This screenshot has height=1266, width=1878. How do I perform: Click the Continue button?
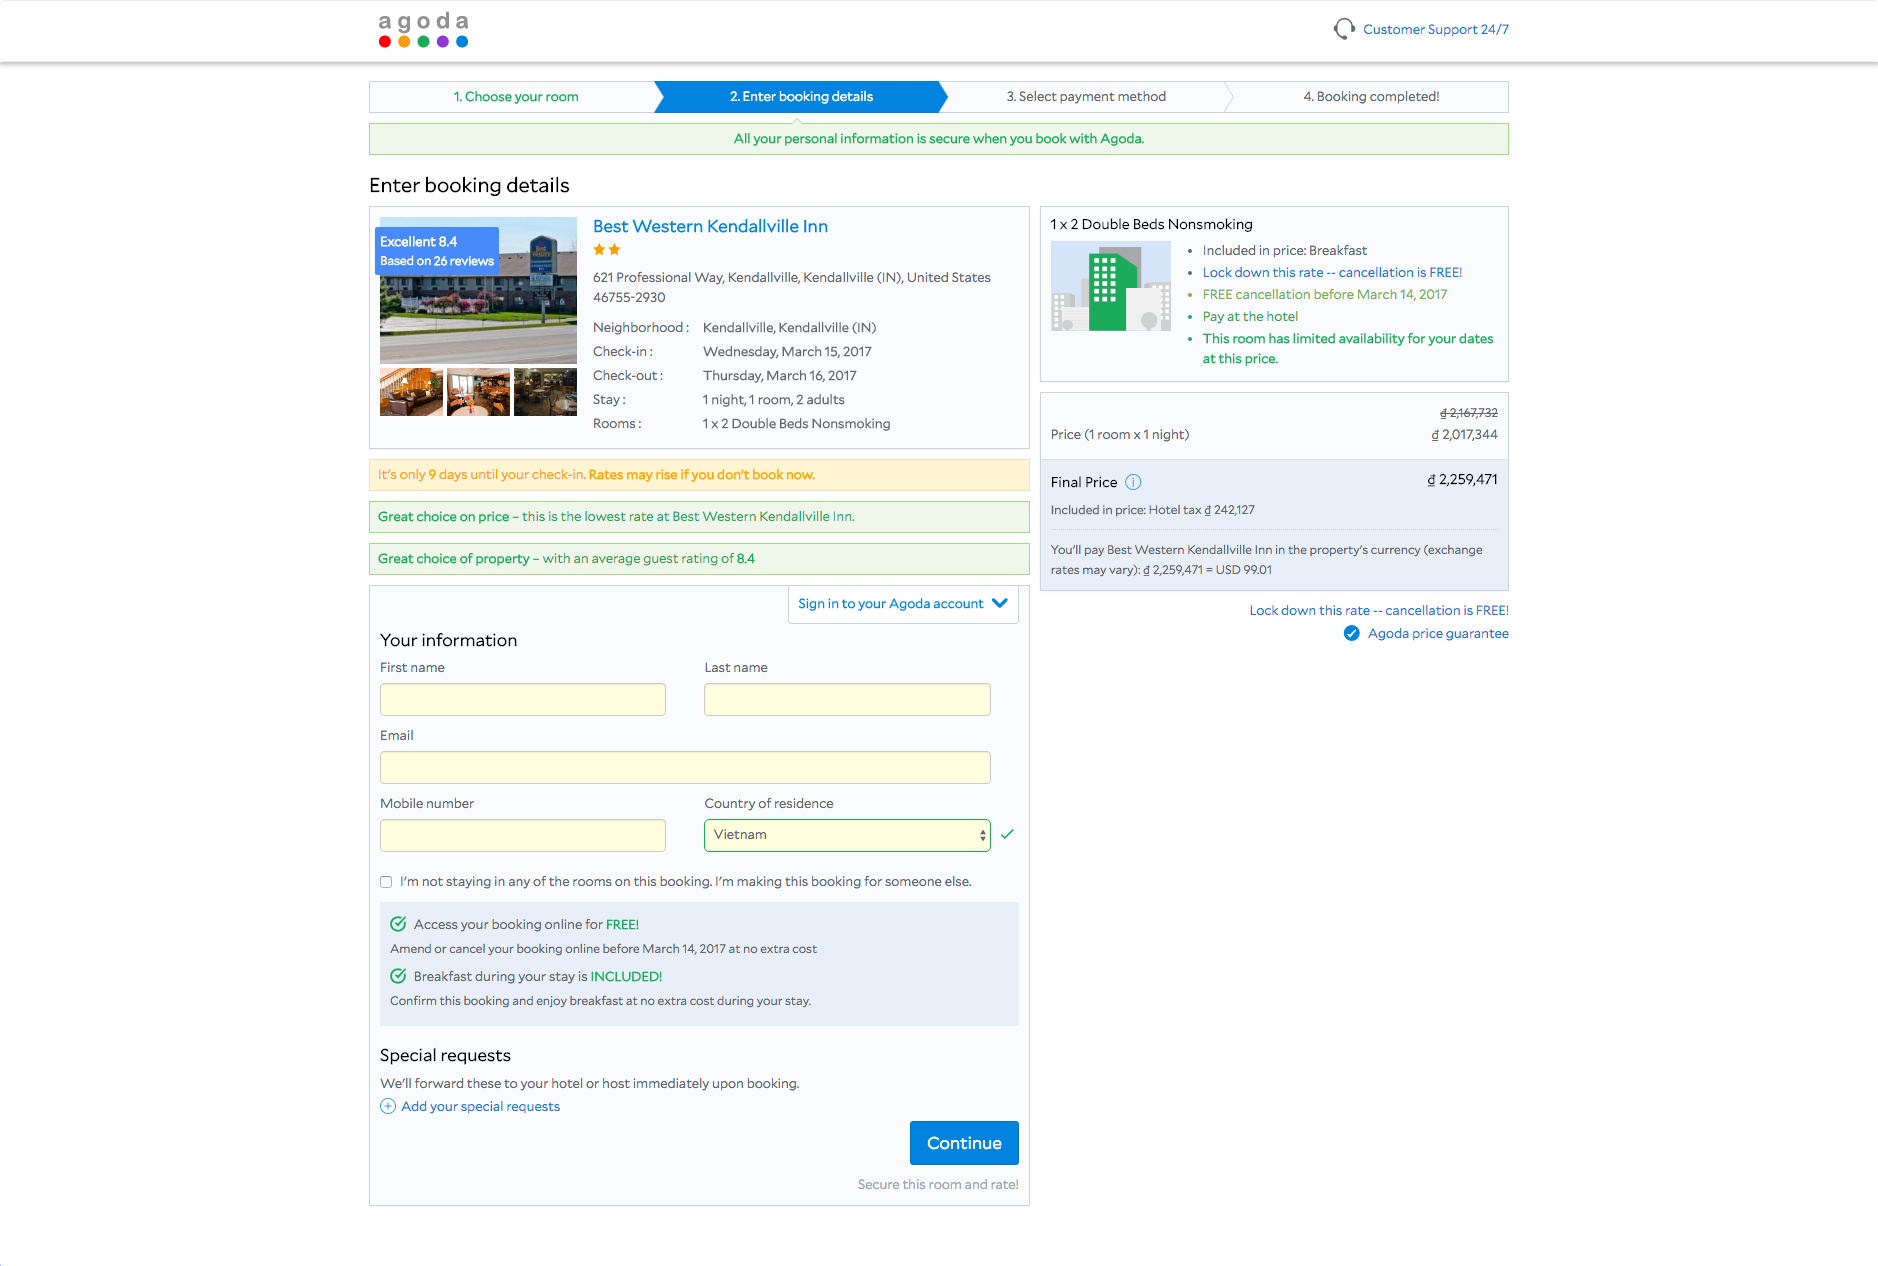coord(964,1143)
